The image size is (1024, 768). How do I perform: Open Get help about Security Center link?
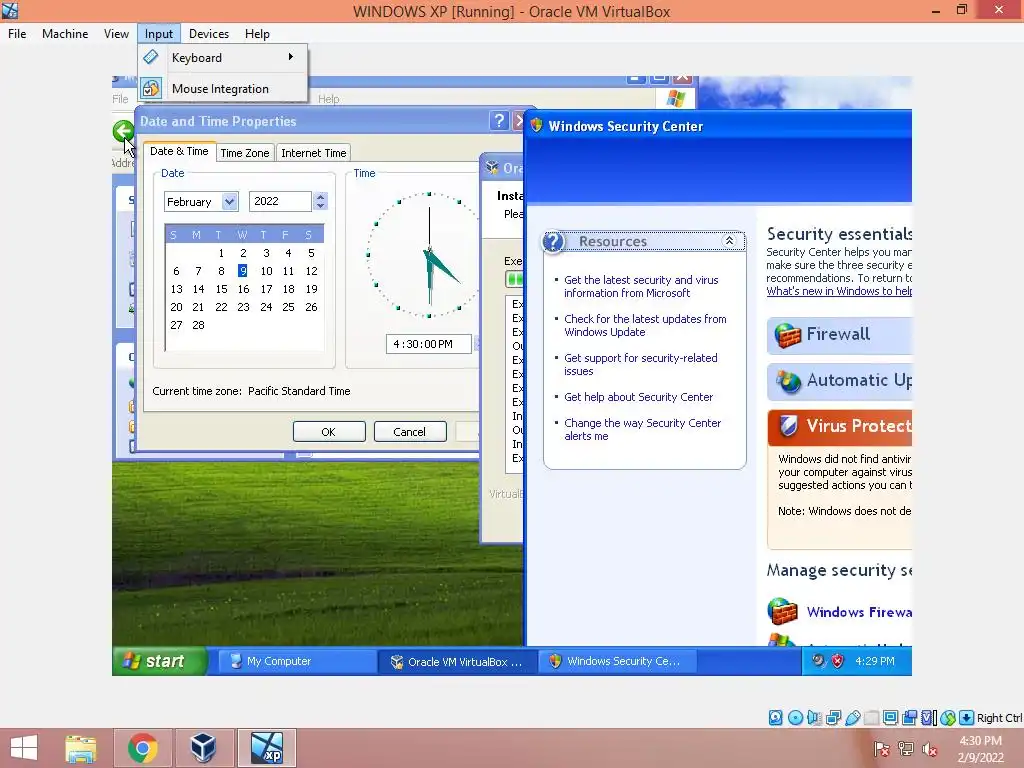coord(639,397)
